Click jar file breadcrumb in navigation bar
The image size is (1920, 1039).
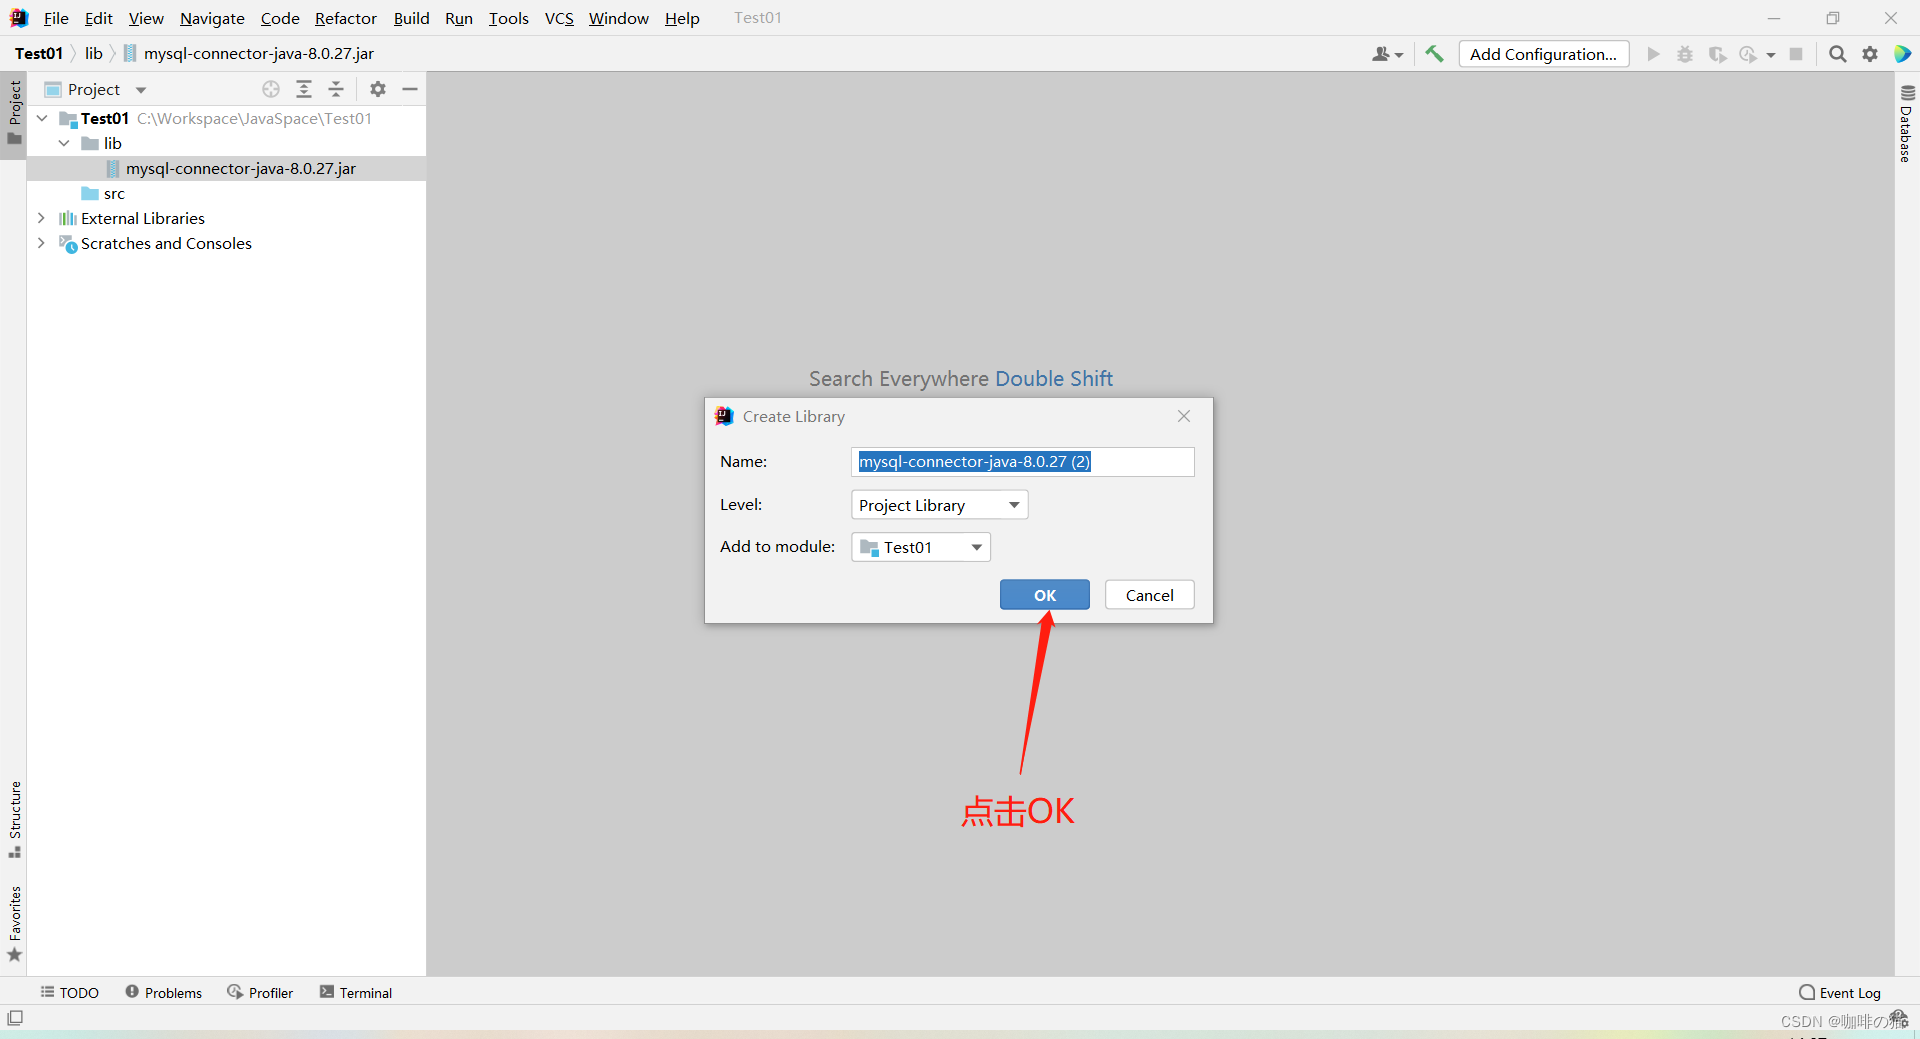(x=249, y=53)
